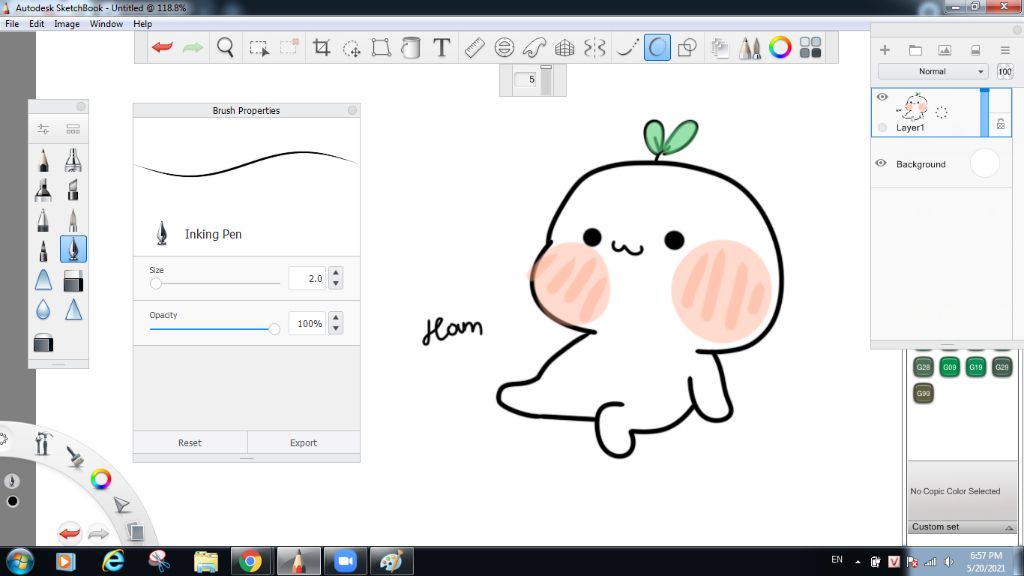
Task: Select the Chisel Tip pen brush
Action: (x=73, y=190)
